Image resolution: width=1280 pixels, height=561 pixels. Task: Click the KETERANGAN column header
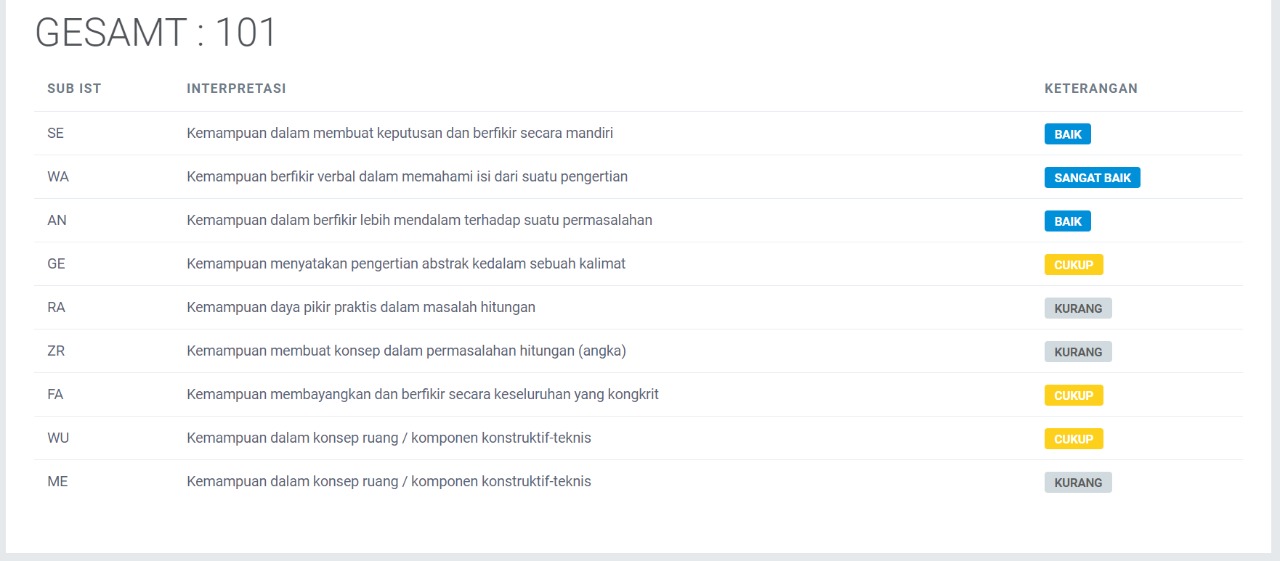tap(1091, 89)
